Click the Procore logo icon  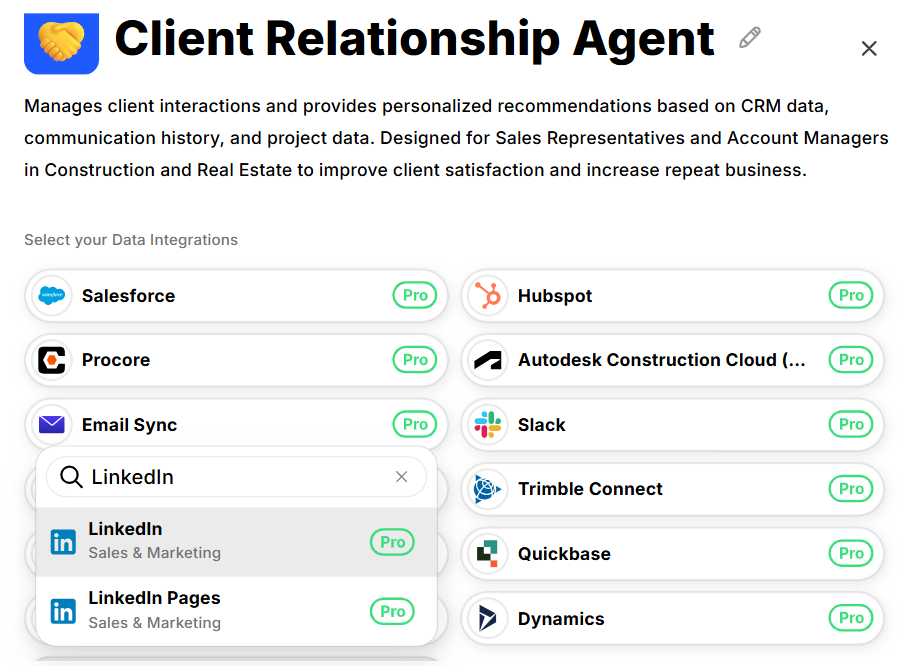[51, 360]
